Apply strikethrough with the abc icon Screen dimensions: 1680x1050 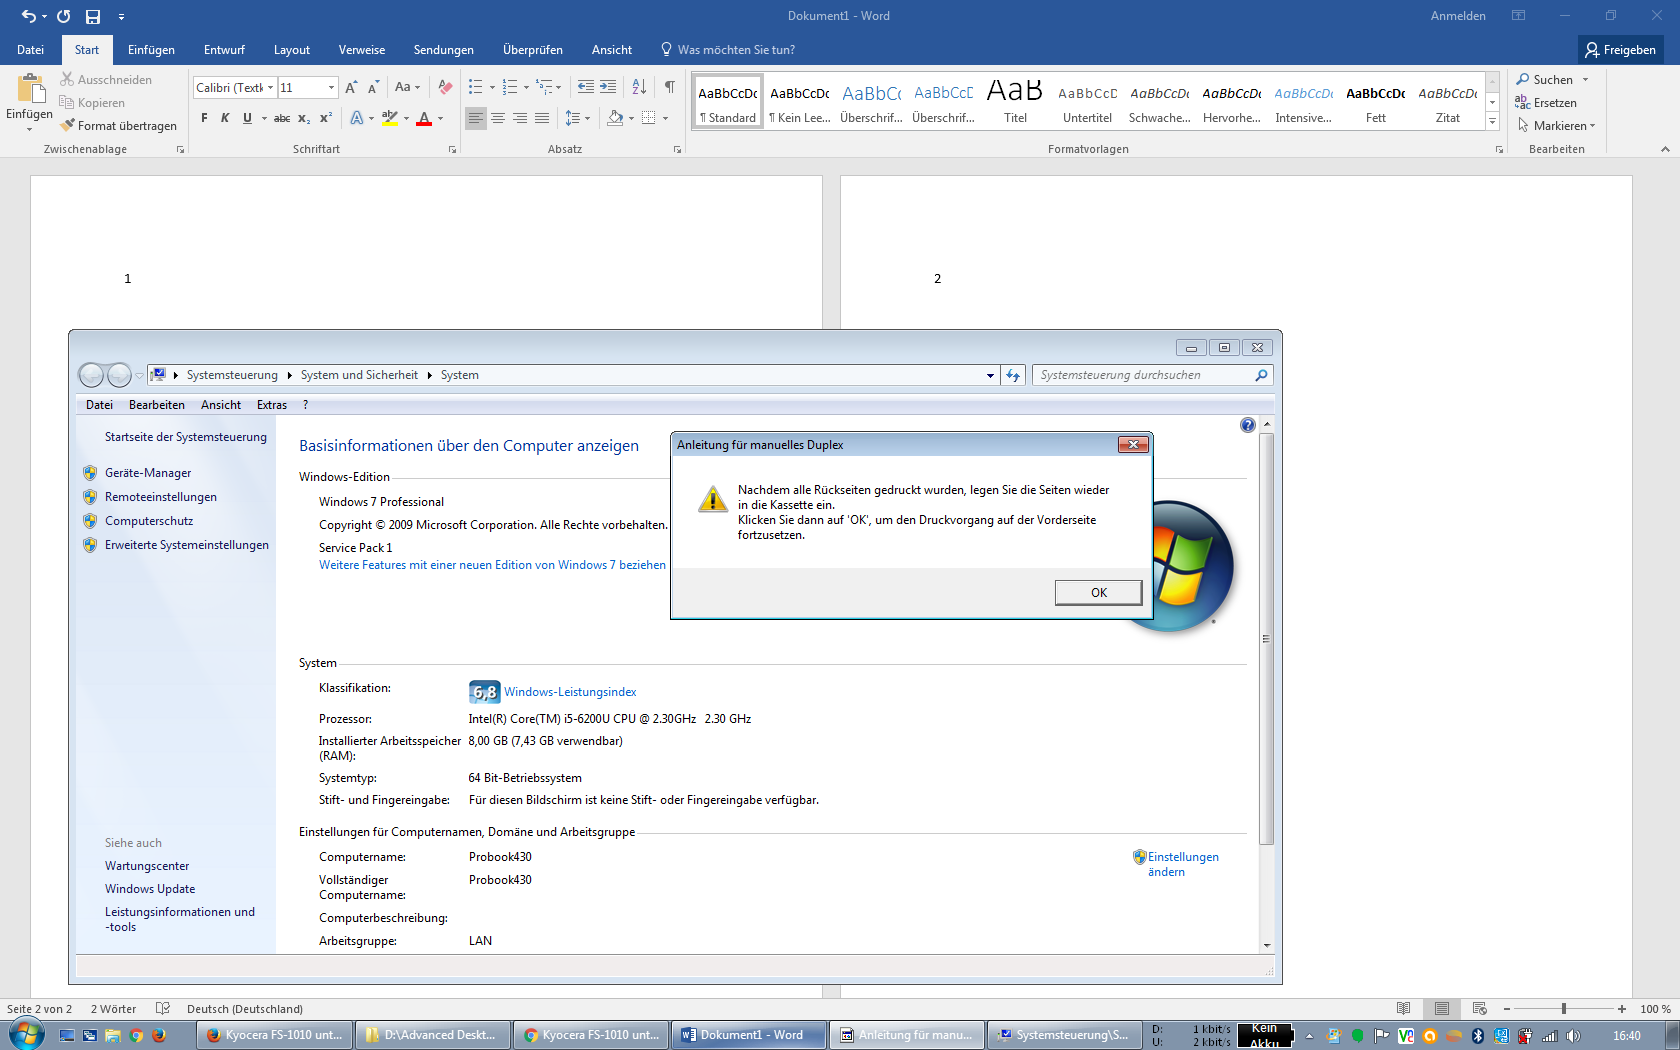coord(282,118)
